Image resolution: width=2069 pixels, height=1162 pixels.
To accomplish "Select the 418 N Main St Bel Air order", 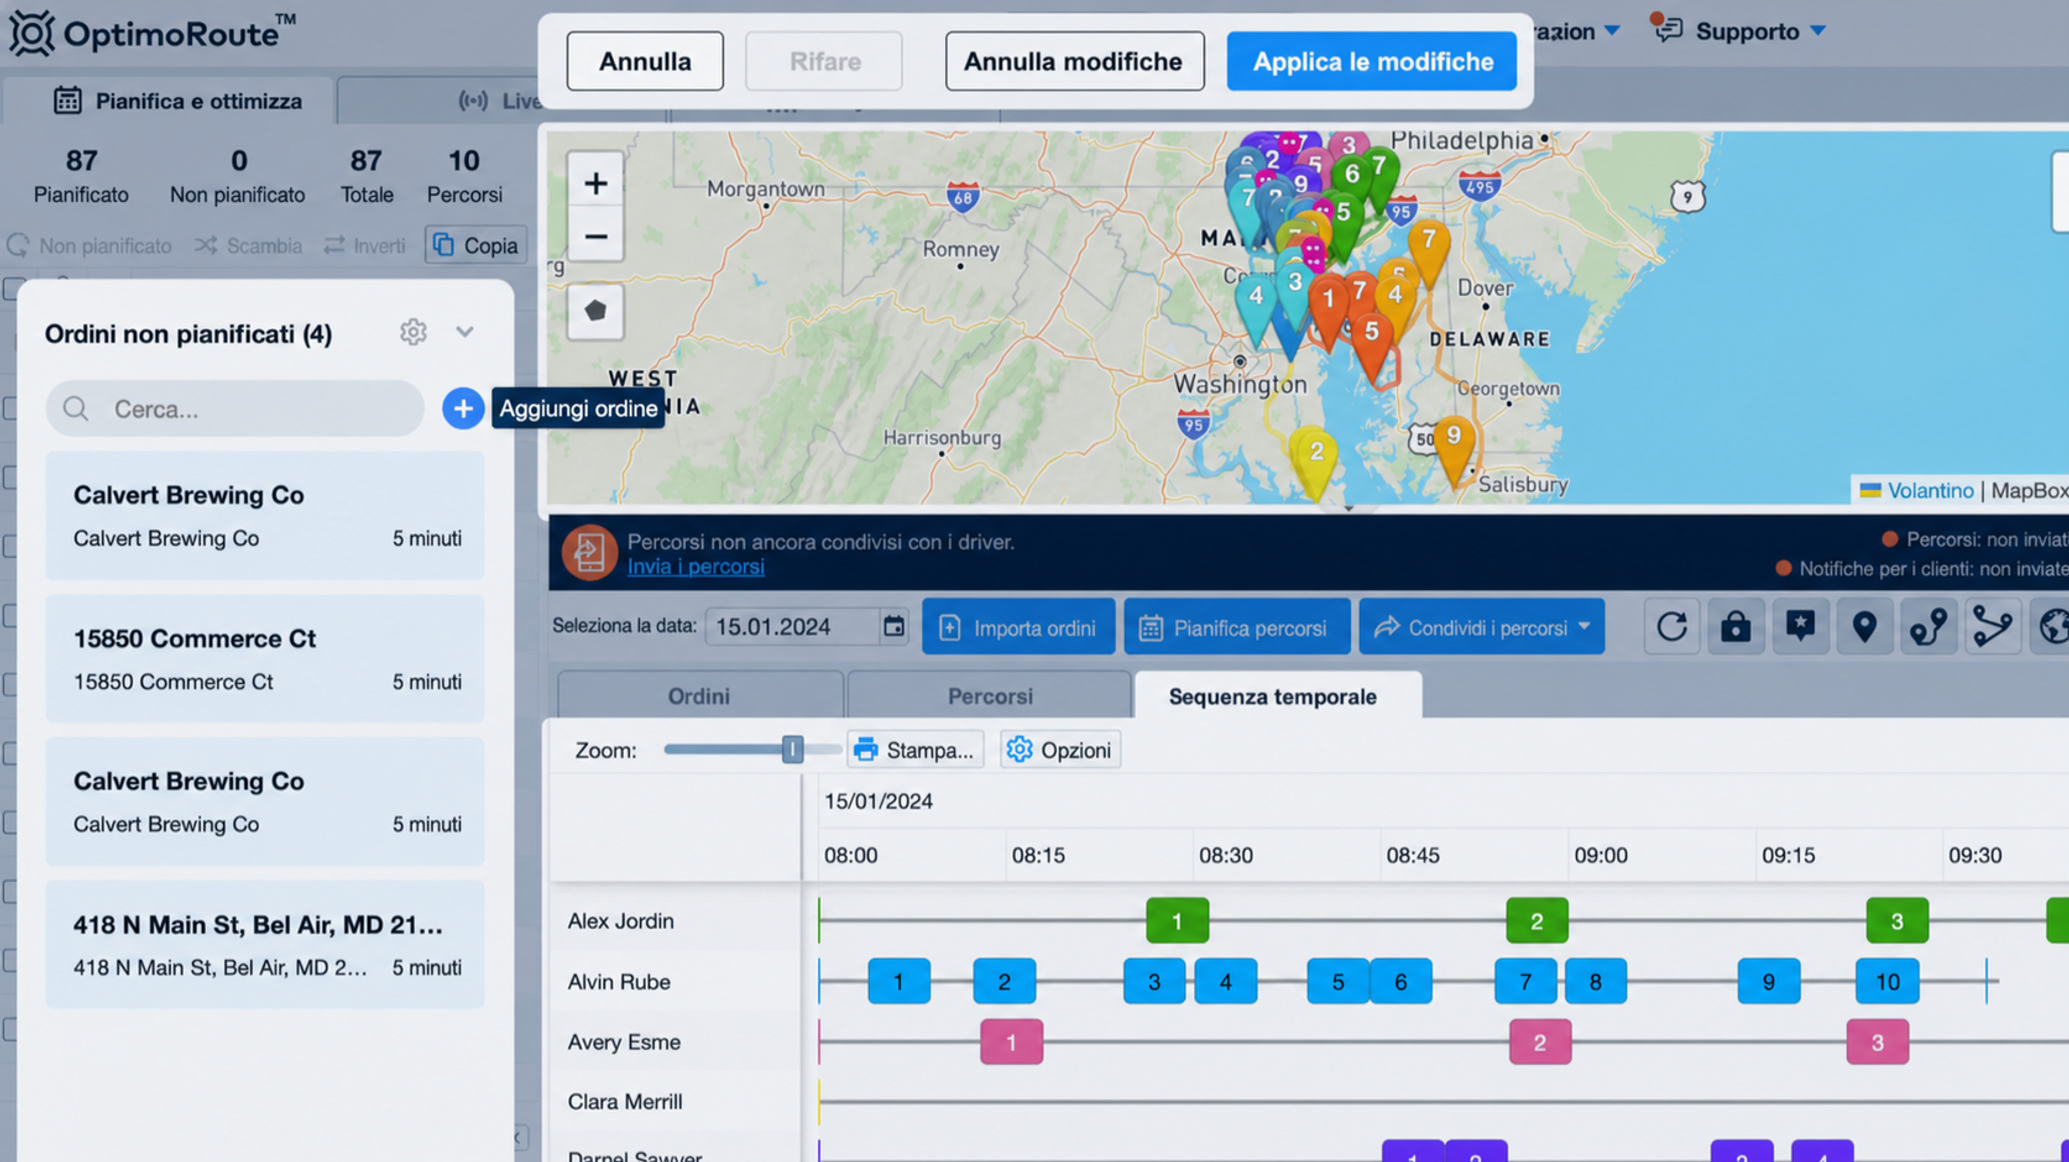I will coord(265,945).
